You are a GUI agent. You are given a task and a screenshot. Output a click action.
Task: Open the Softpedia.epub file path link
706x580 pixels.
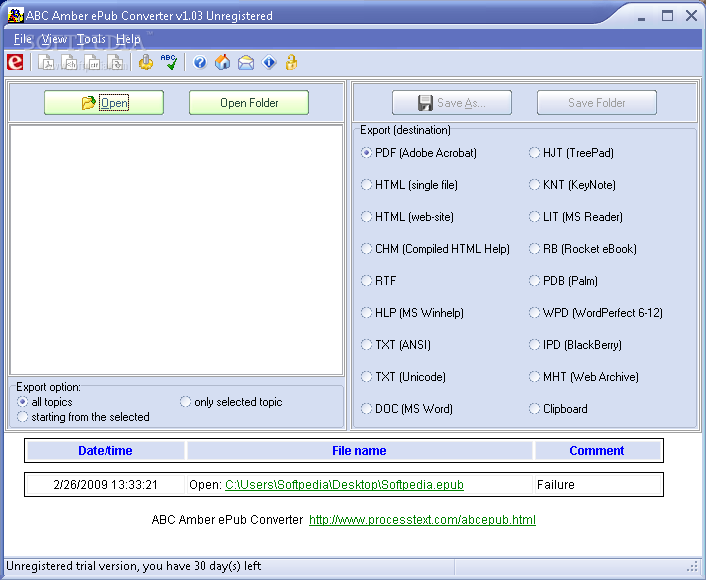[344, 485]
